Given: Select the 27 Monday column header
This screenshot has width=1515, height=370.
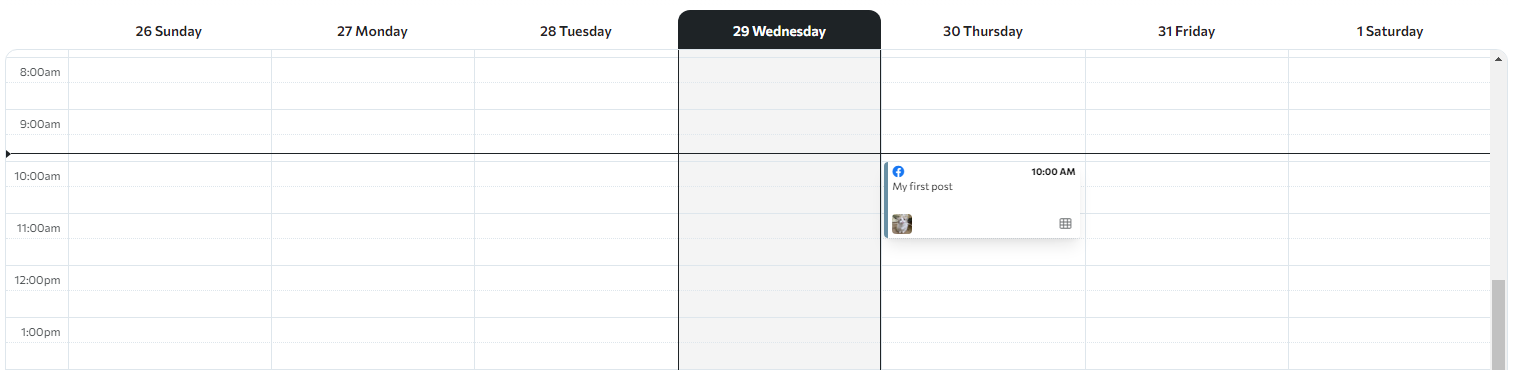Looking at the screenshot, I should [x=372, y=31].
